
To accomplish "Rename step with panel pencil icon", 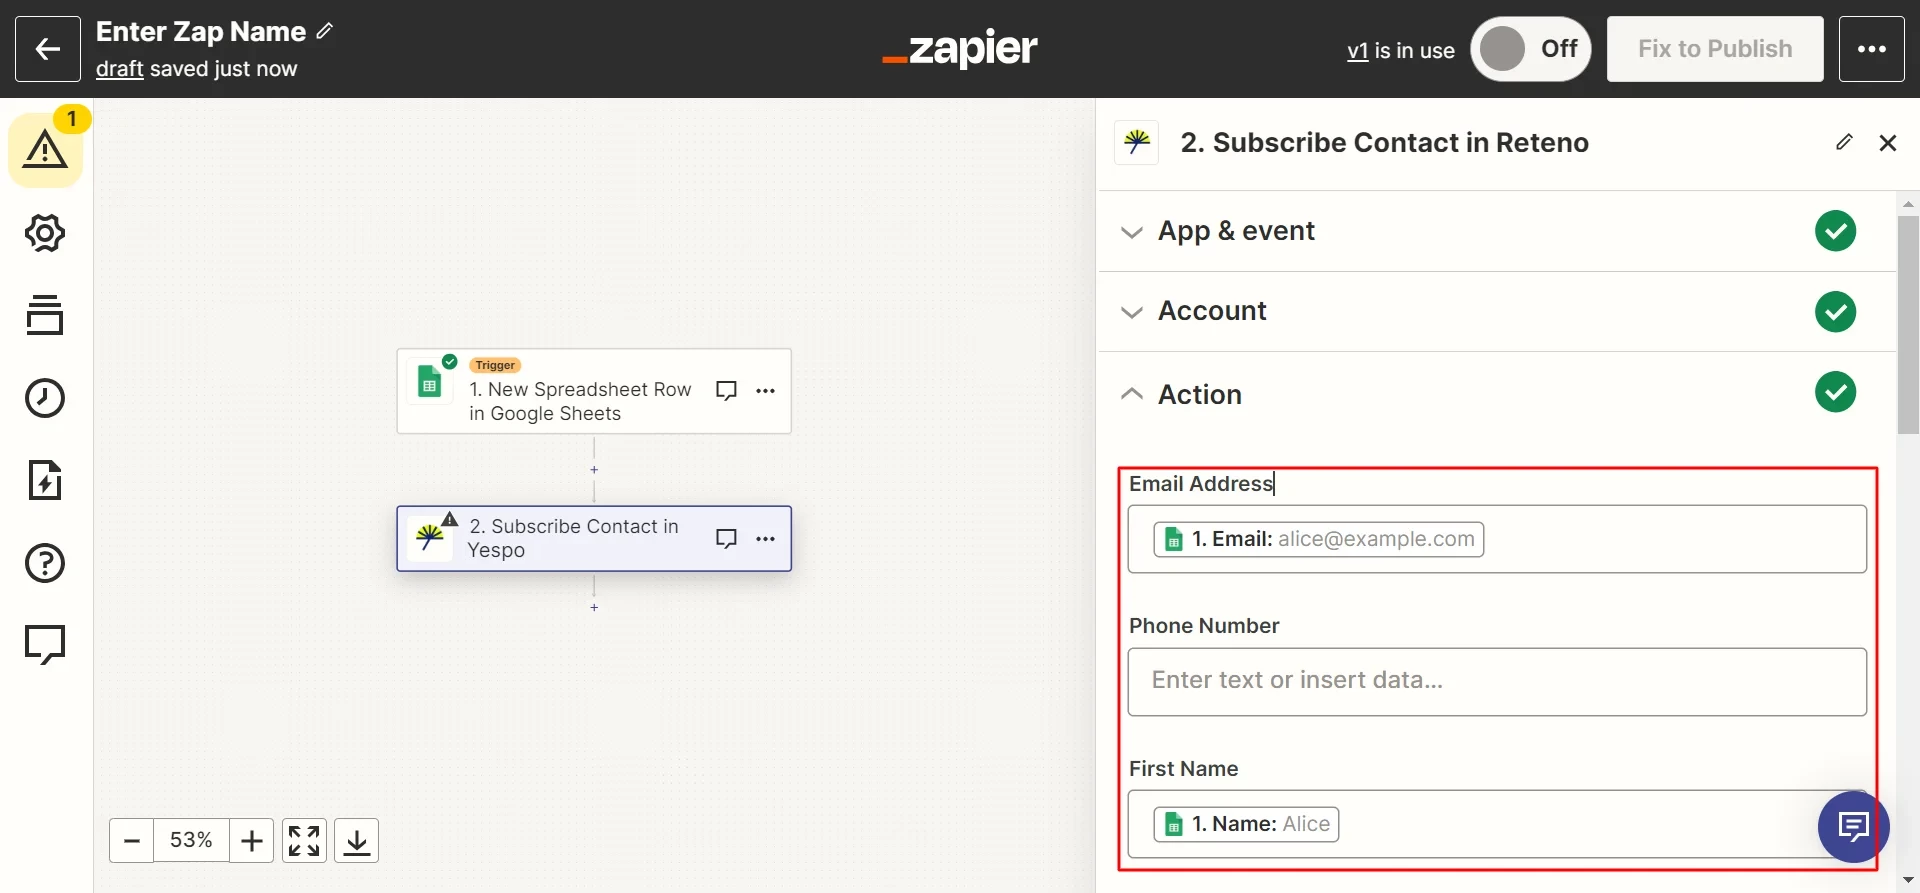I will 1844,143.
